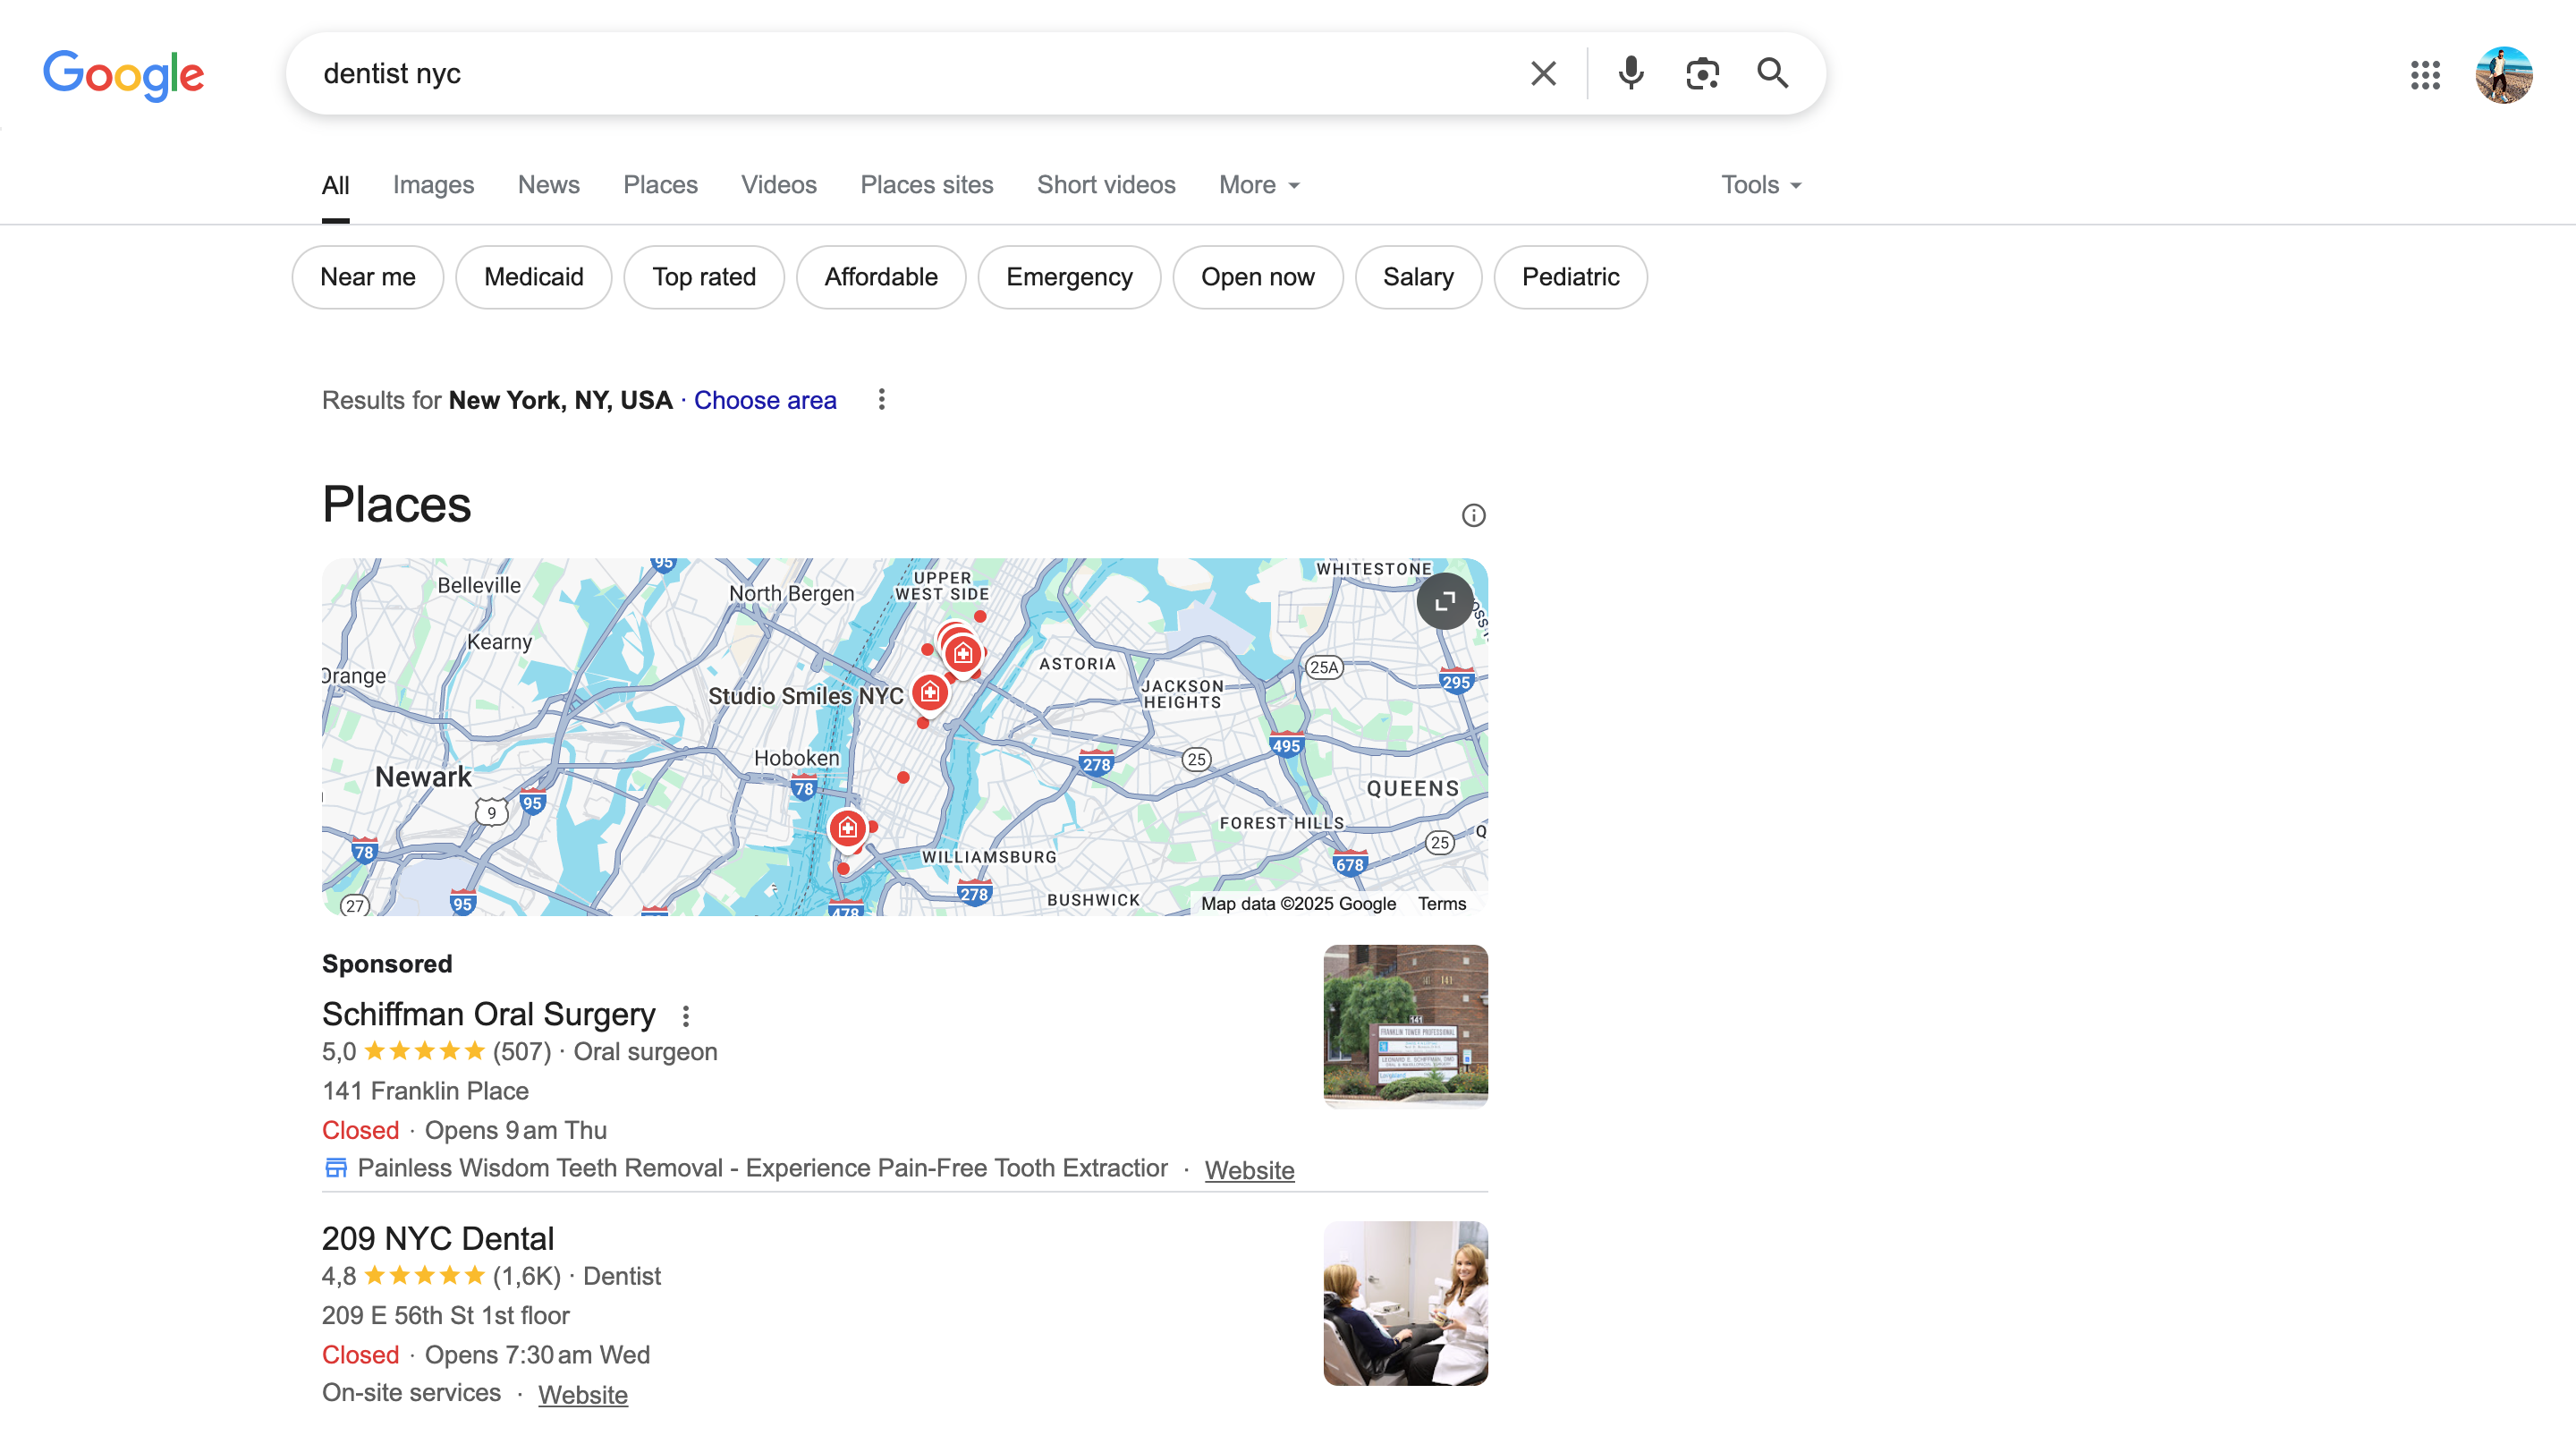2576x1444 pixels.
Task: Expand the Tools dropdown
Action: click(x=1760, y=185)
